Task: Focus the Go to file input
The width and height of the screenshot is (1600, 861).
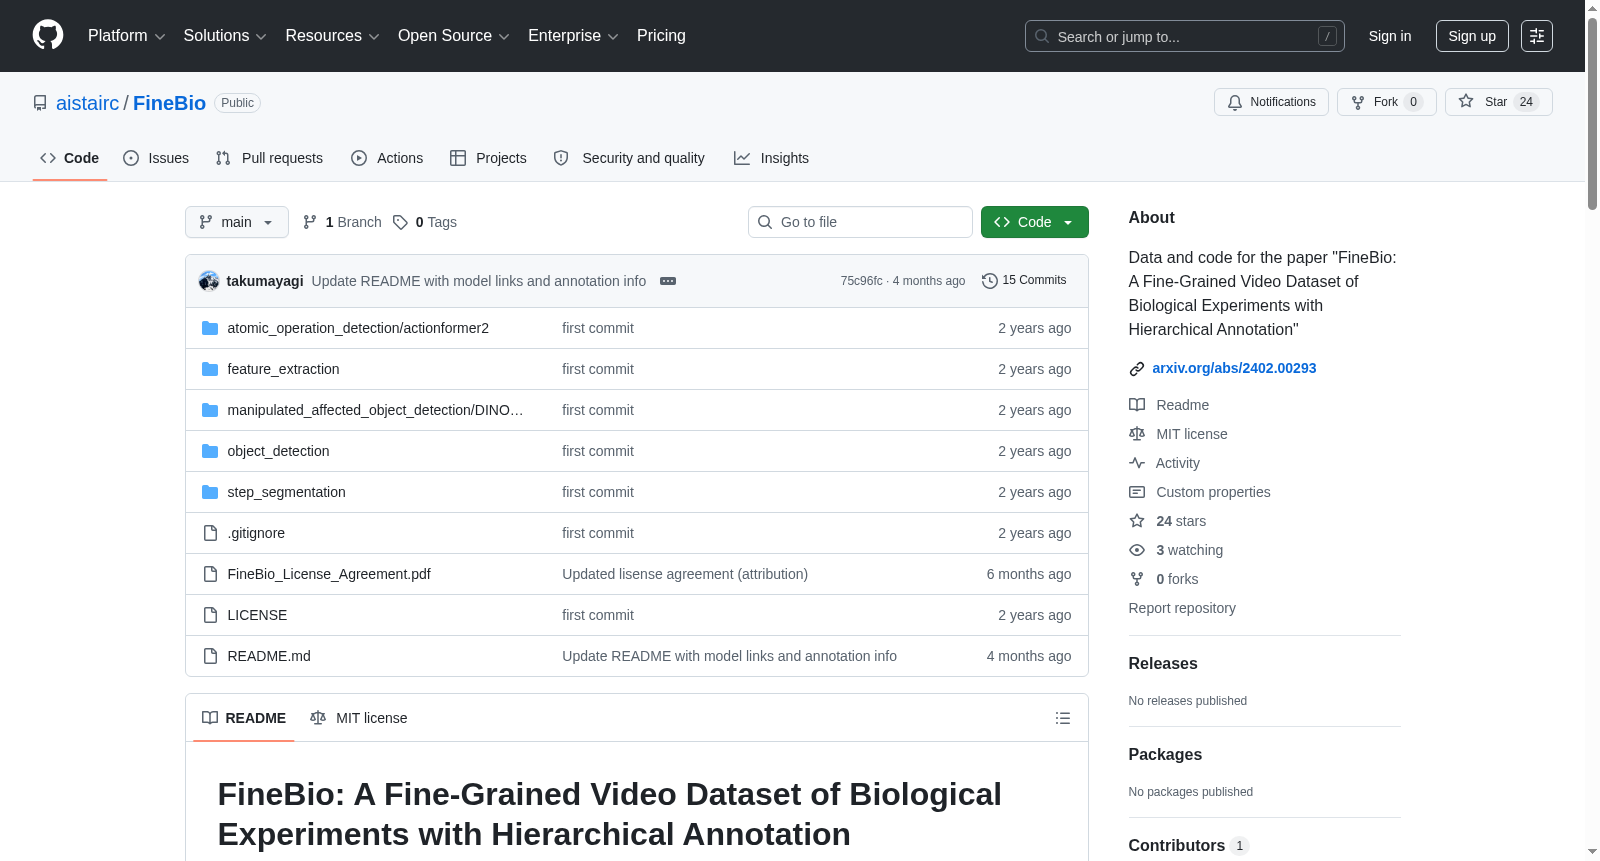Action: click(860, 222)
